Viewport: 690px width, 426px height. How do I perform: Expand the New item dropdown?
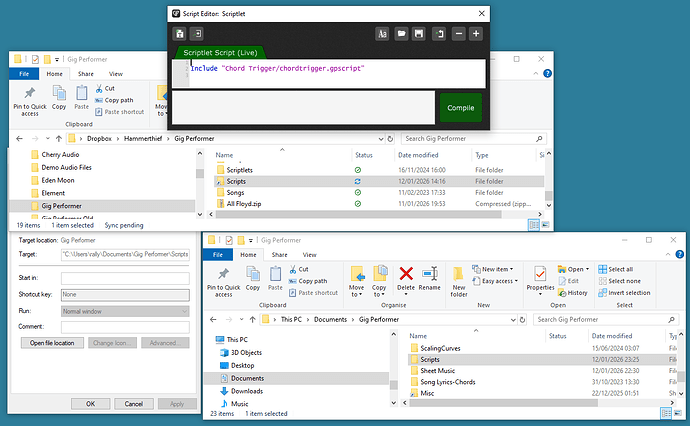tap(499, 269)
